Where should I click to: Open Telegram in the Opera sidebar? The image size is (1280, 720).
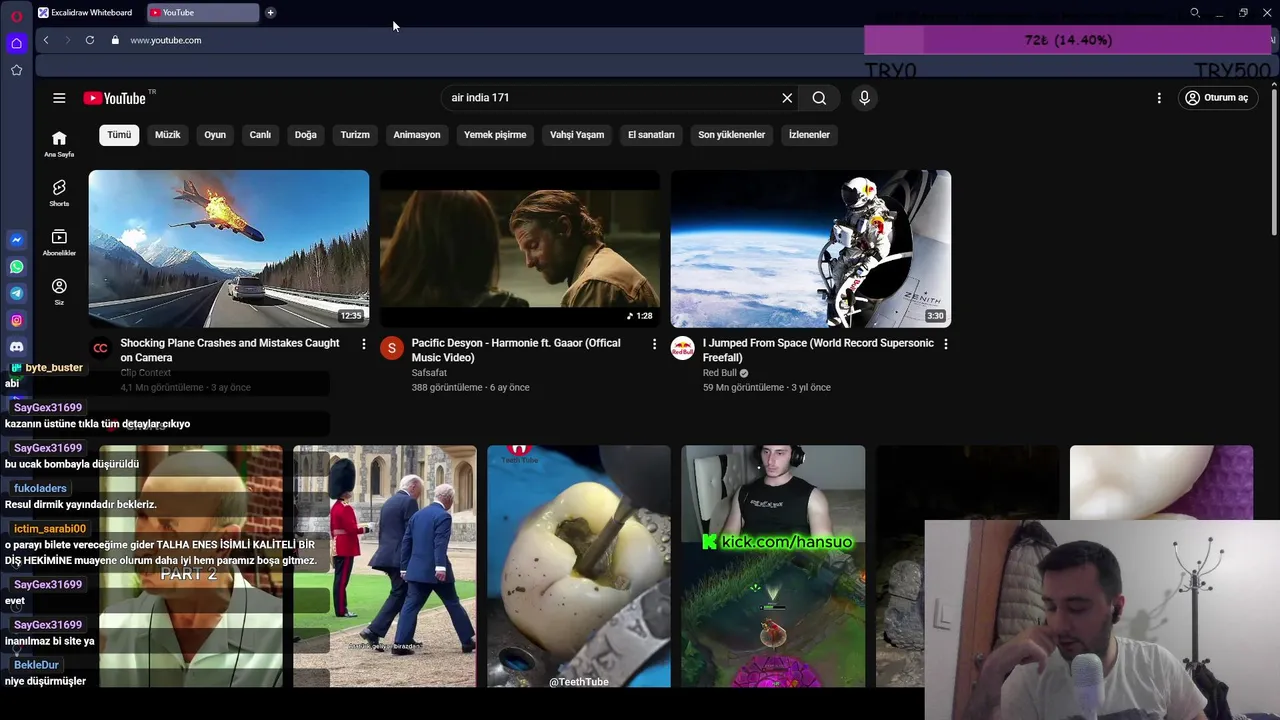16,293
